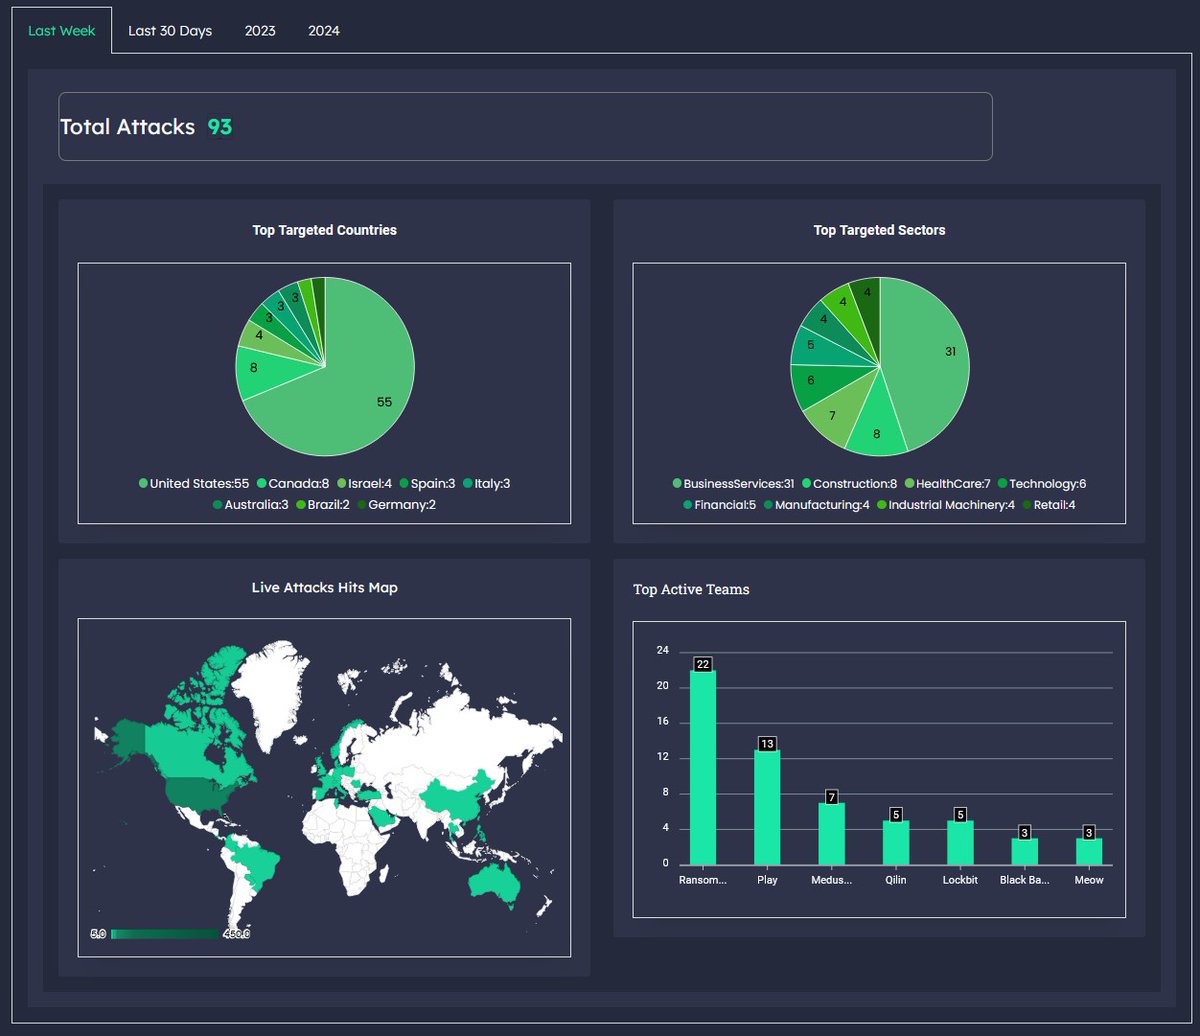
Task: Click the Meow bar in Top Active Teams
Action: (1089, 851)
